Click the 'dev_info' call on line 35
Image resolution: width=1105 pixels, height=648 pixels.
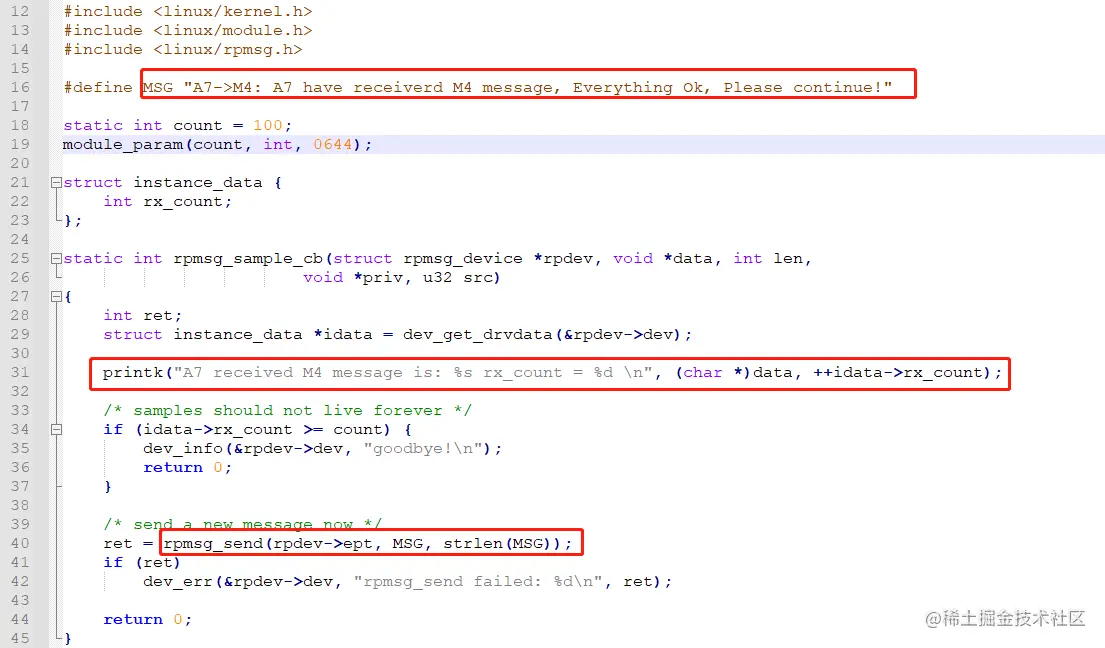(183, 449)
